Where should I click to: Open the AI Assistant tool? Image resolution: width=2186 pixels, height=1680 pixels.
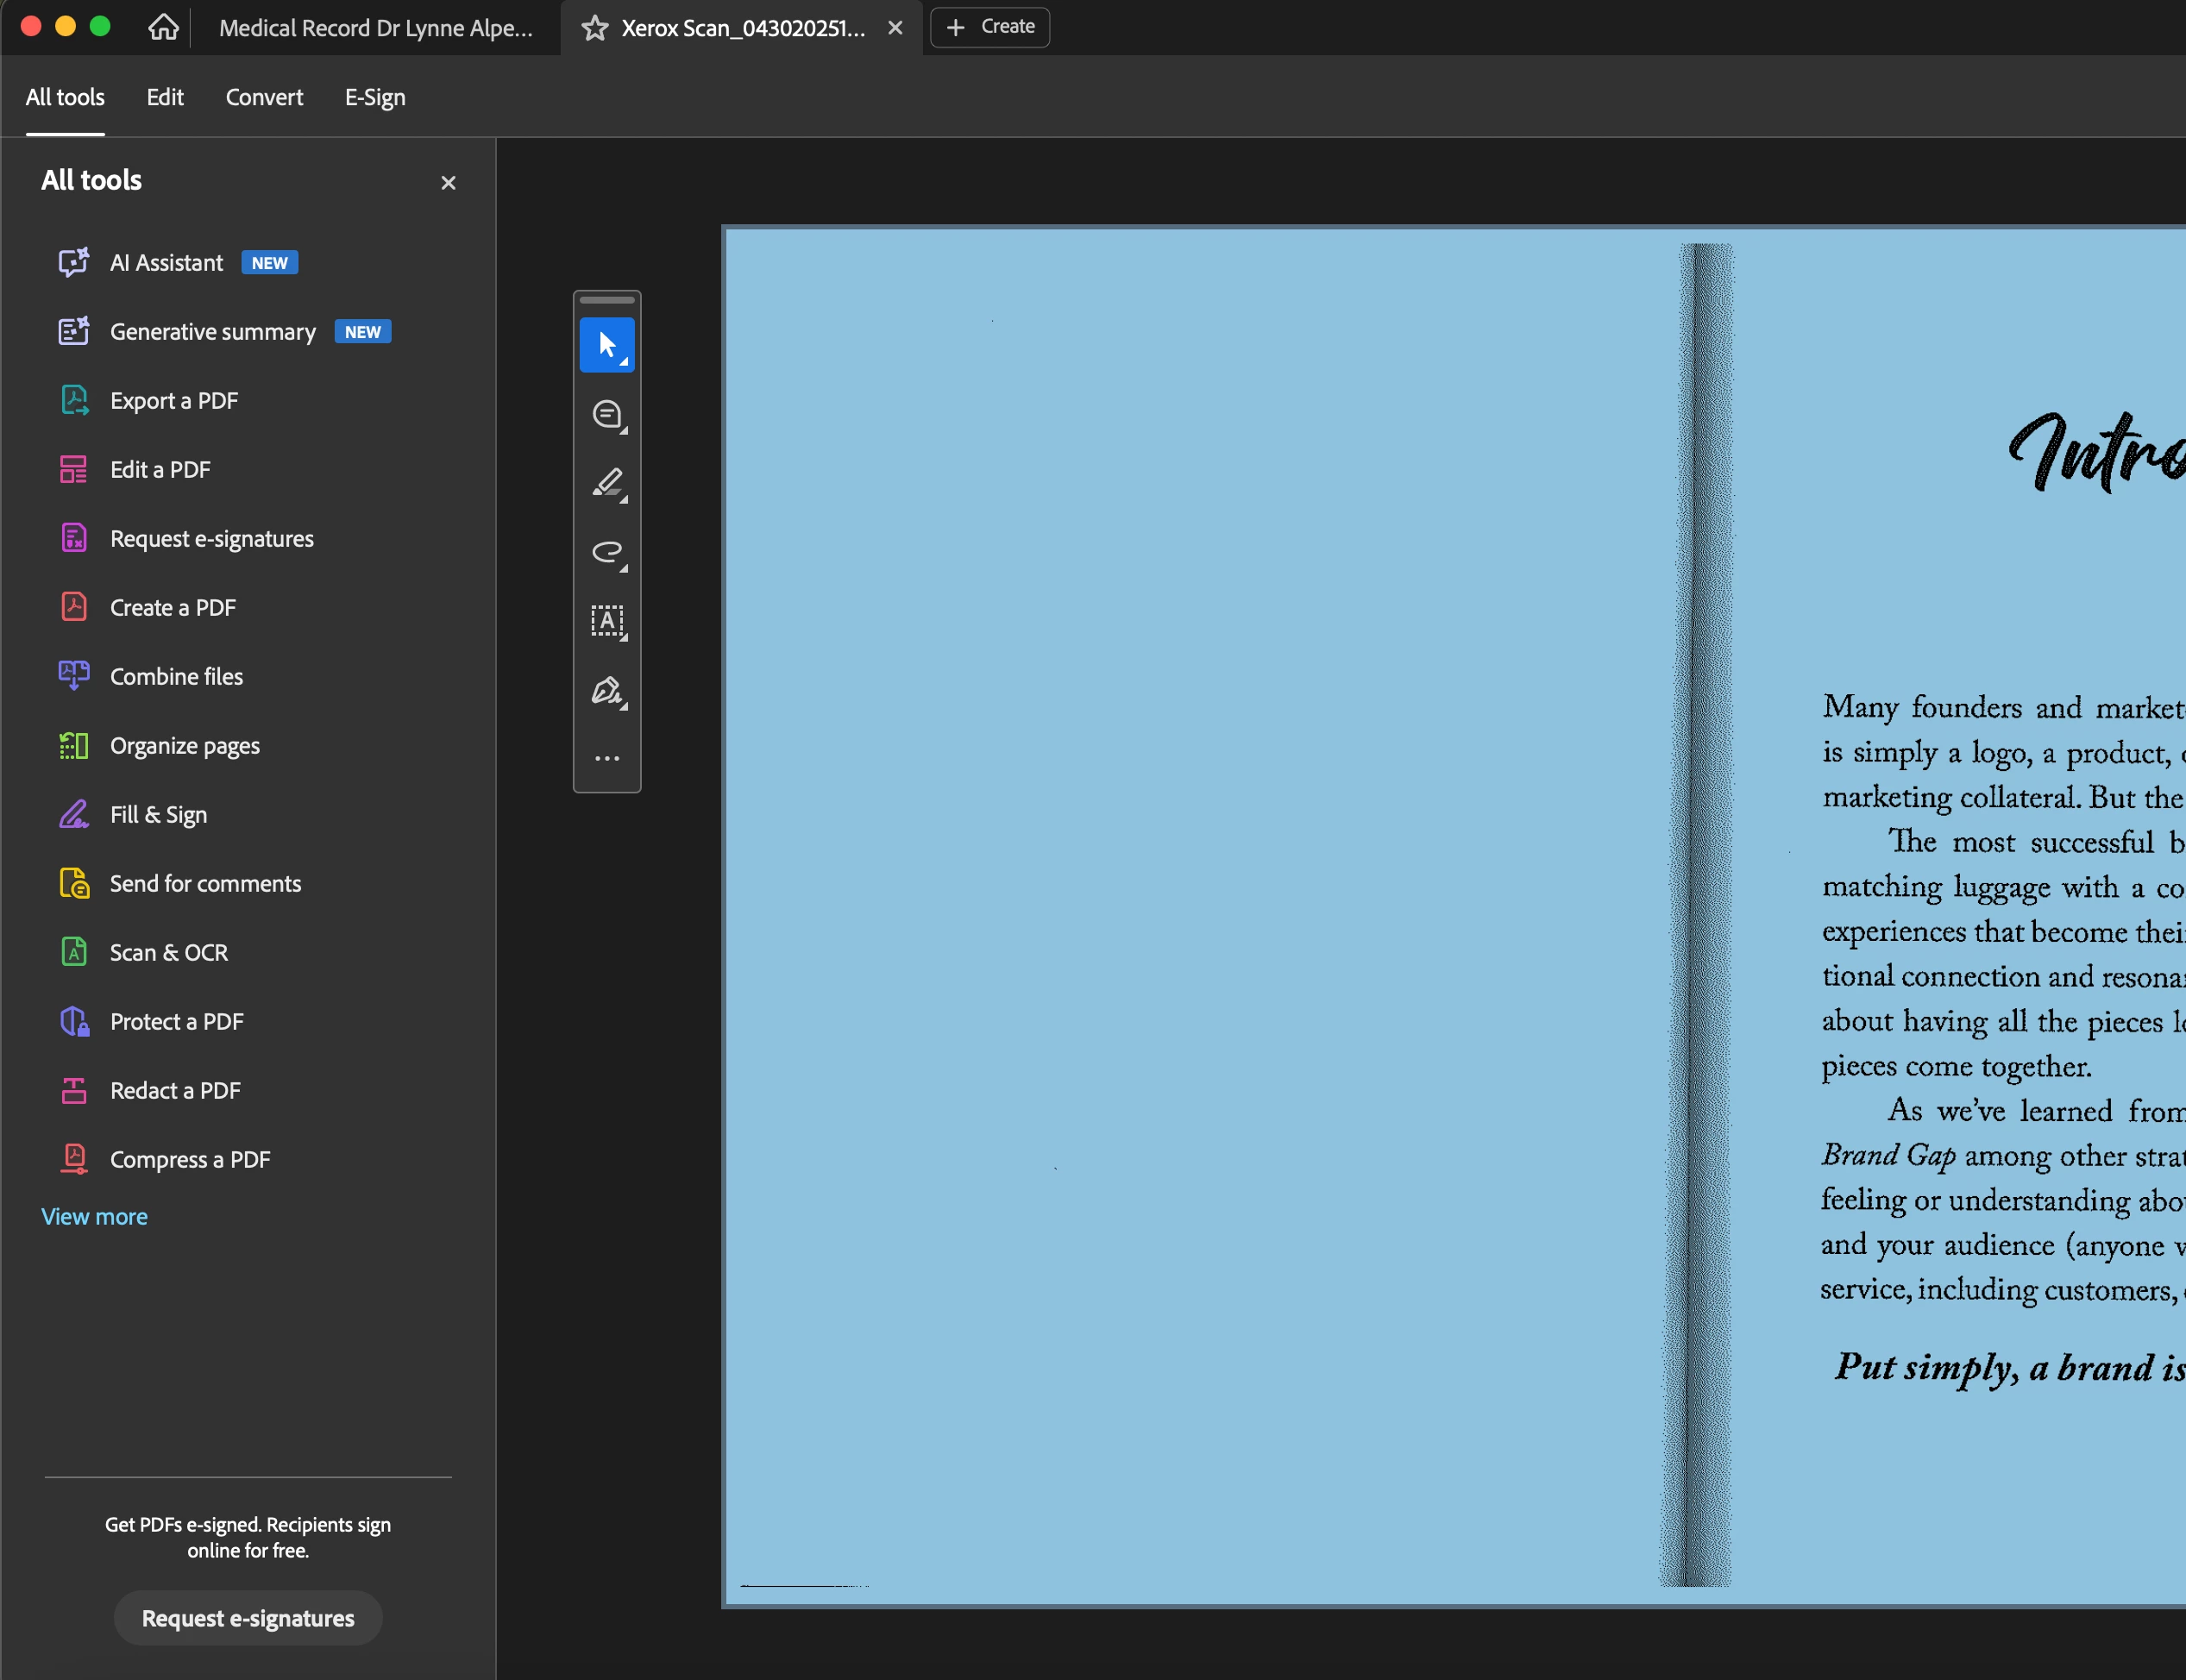[x=166, y=263]
